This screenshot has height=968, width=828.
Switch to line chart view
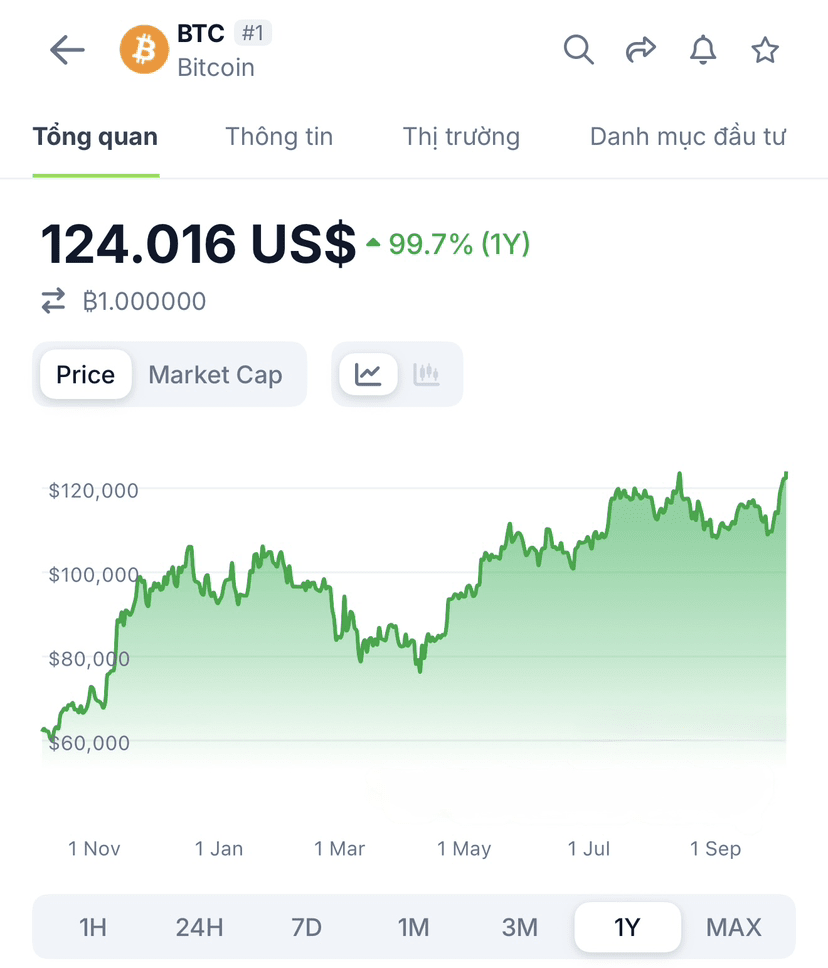pyautogui.click(x=368, y=374)
